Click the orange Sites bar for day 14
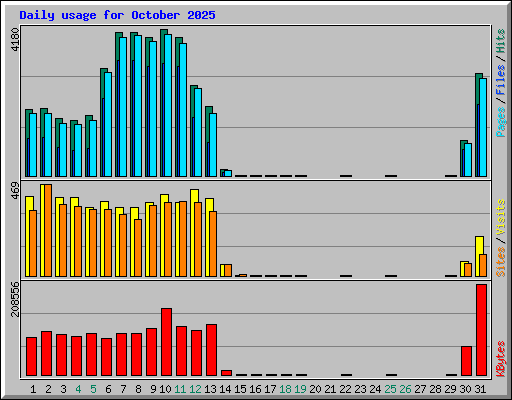The image size is (512, 400). pyautogui.click(x=228, y=270)
